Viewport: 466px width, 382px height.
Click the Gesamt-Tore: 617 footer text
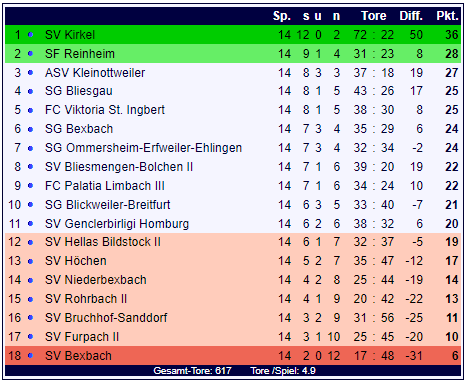click(192, 371)
